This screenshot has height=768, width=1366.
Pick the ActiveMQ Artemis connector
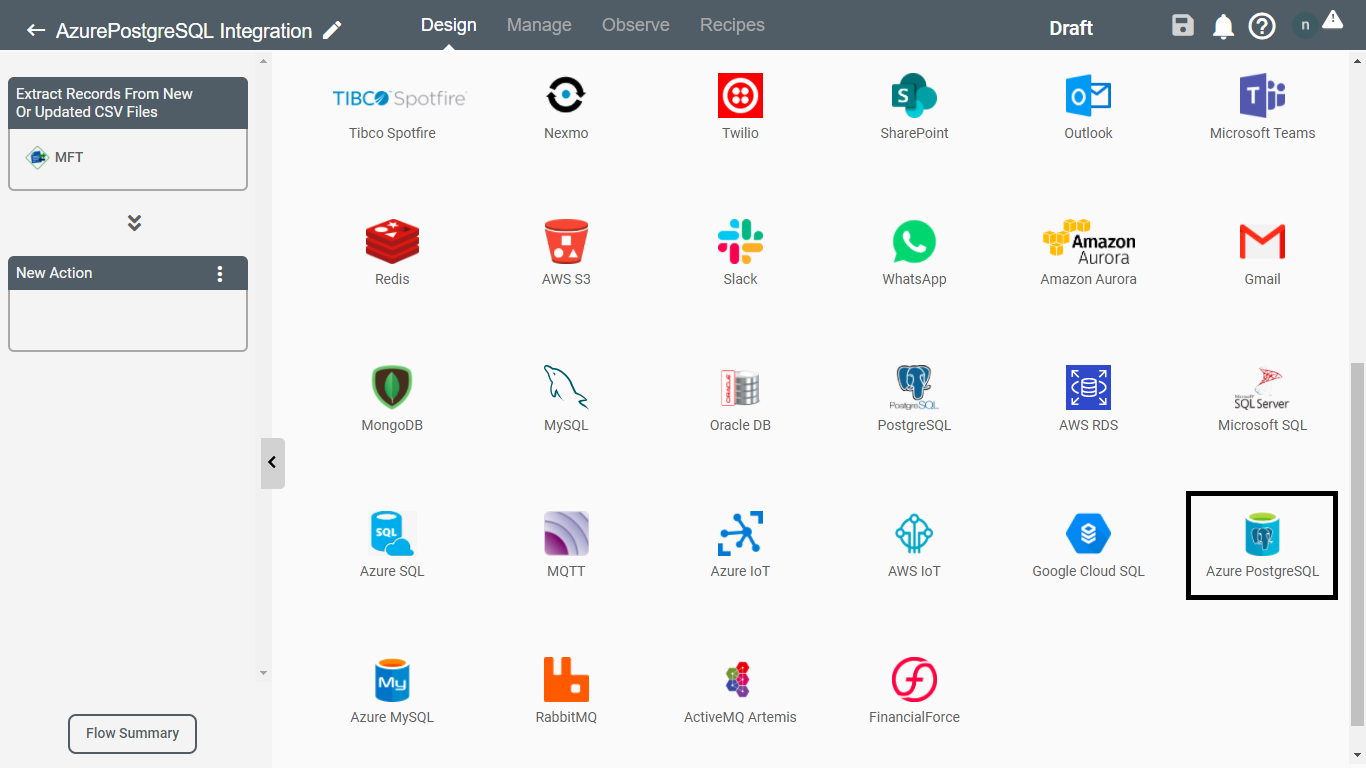click(x=740, y=690)
